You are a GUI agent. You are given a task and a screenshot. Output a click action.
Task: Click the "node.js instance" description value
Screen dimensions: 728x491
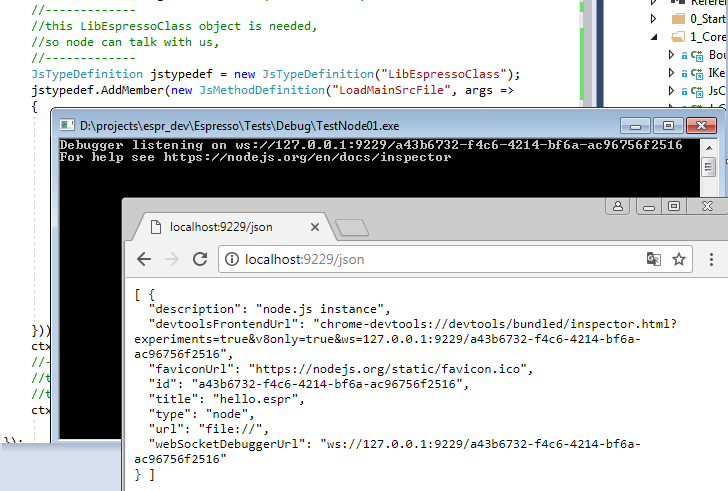pyautogui.click(x=320, y=309)
